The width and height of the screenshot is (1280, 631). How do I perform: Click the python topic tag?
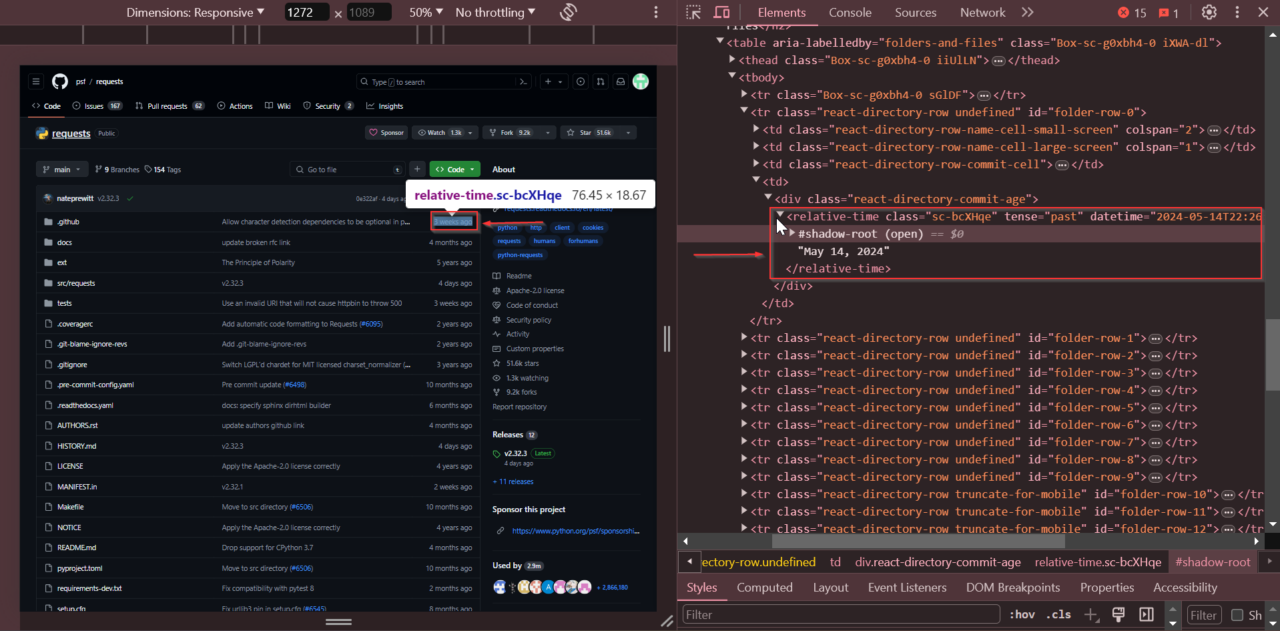(x=507, y=228)
